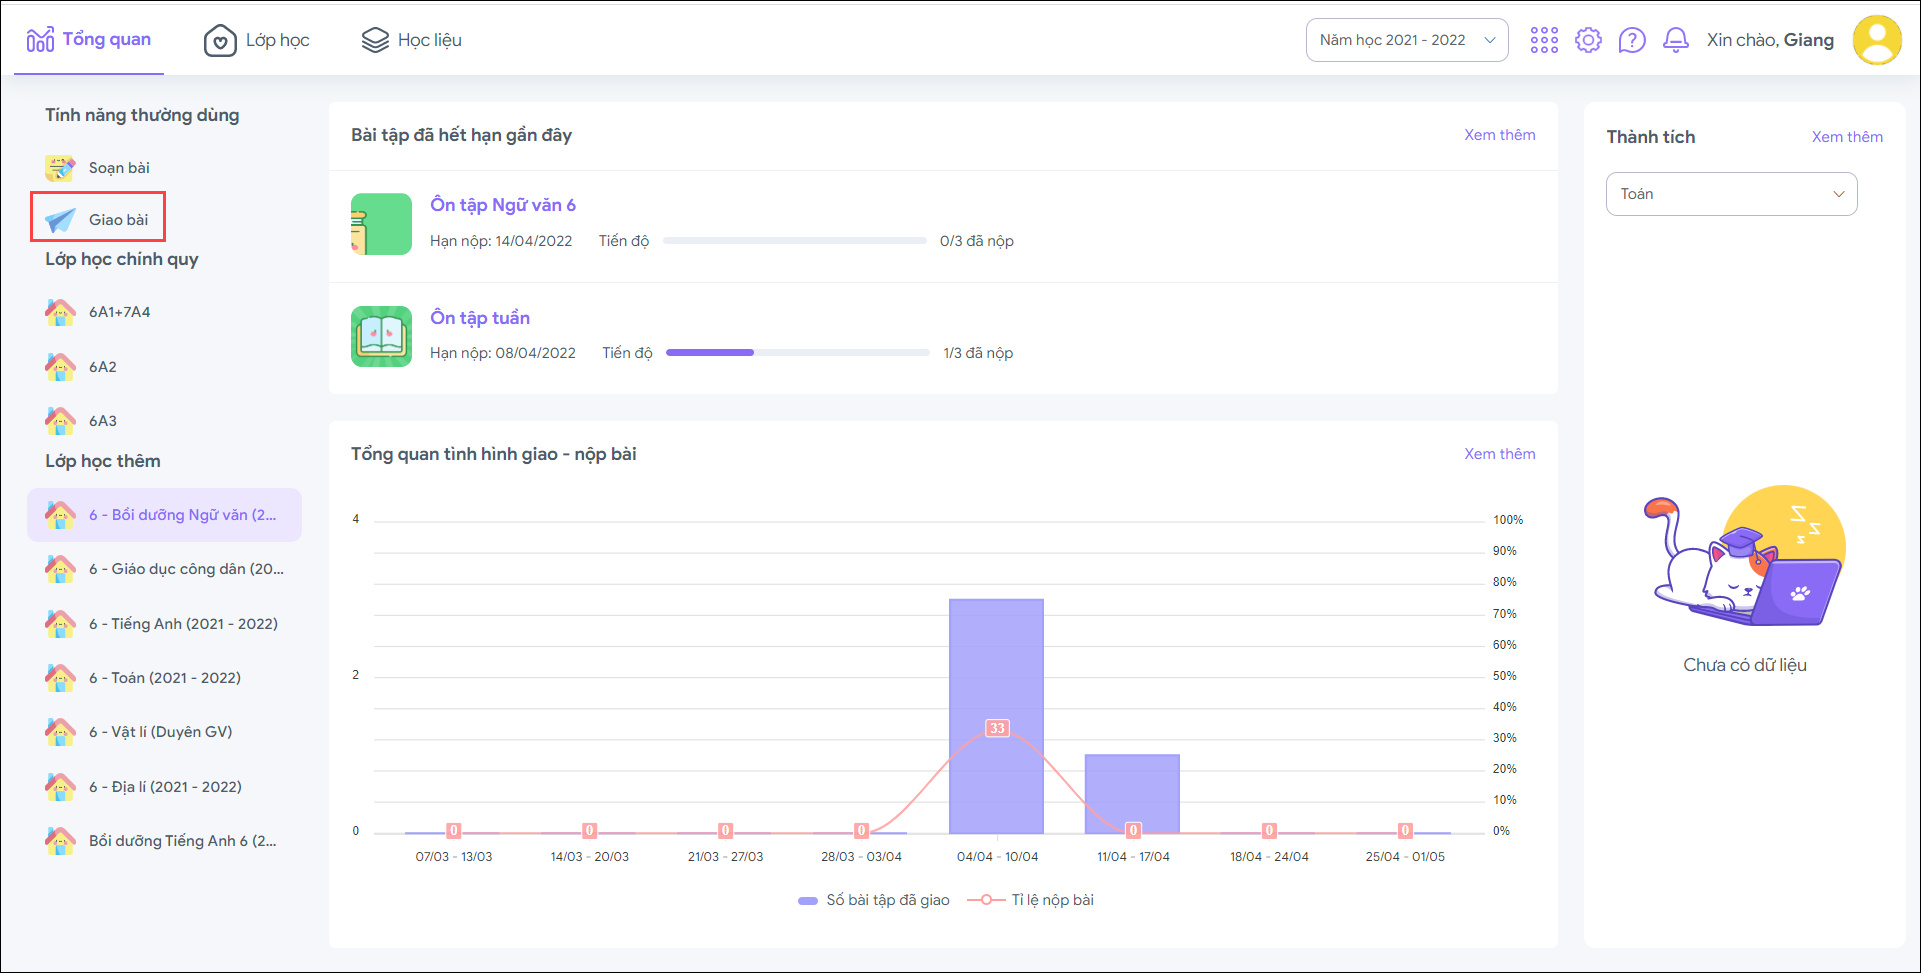
Task: Click the Ôn tập tuần book thumbnail
Action: click(381, 336)
